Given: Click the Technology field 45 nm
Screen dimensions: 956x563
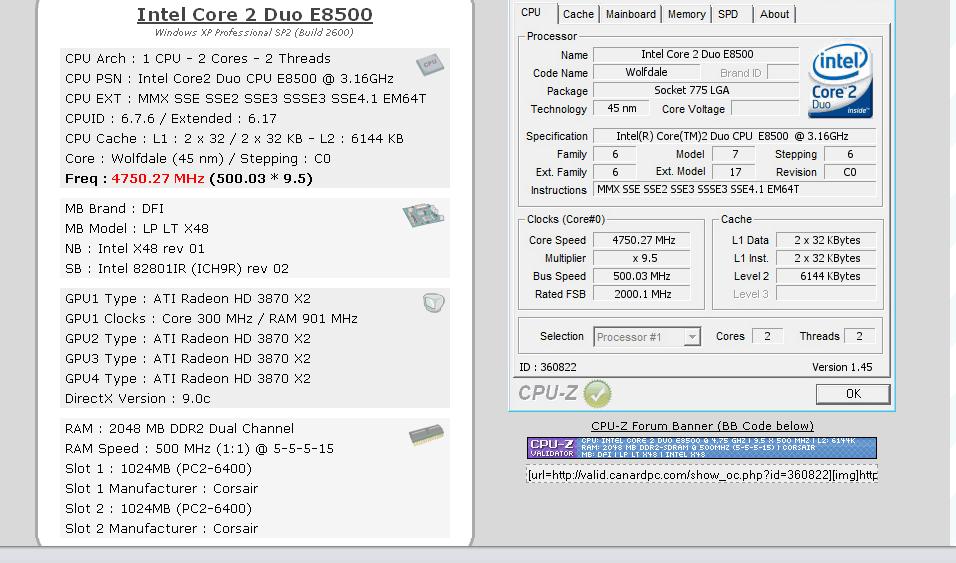Looking at the screenshot, I should (621, 108).
